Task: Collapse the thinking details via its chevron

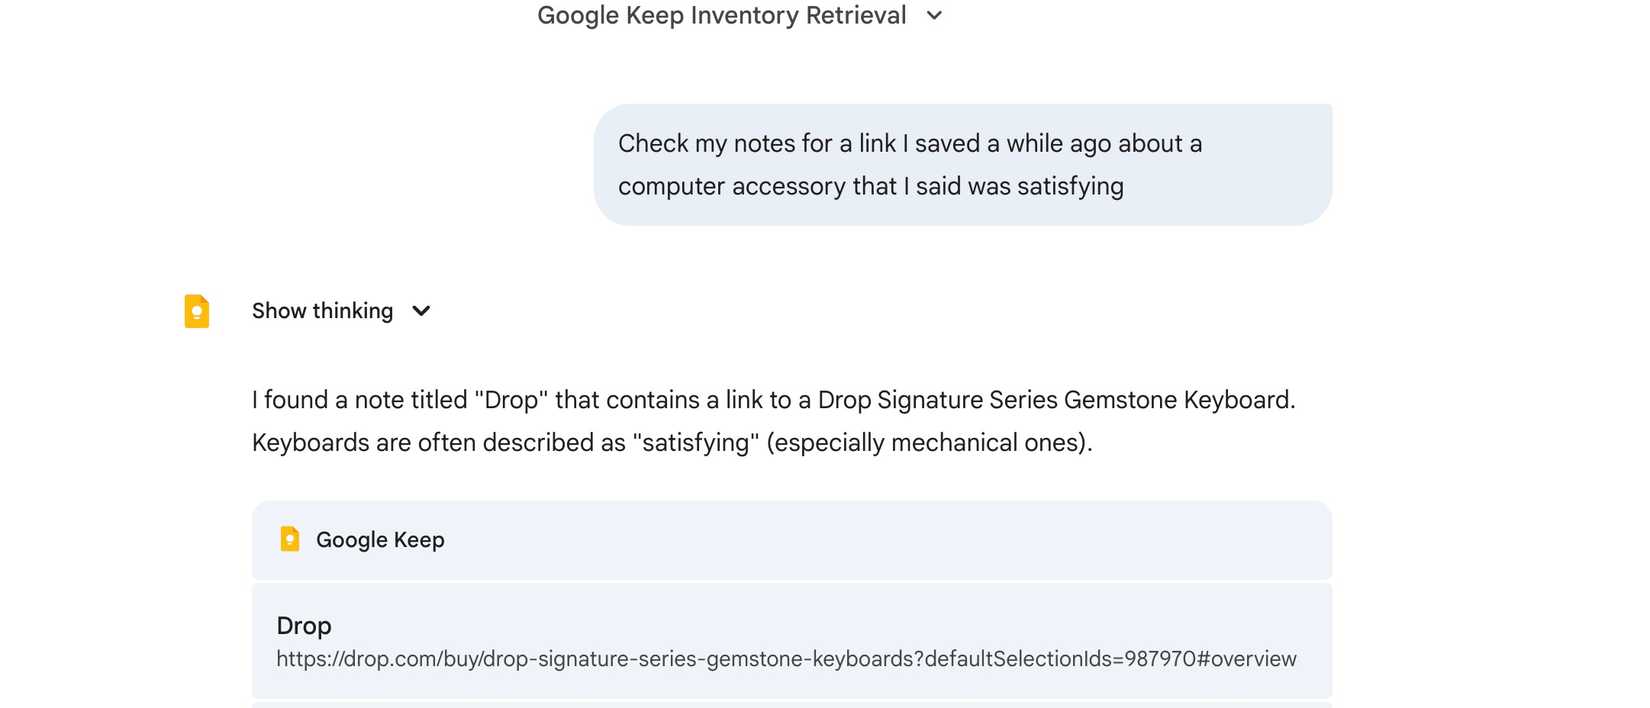Action: pos(421,311)
